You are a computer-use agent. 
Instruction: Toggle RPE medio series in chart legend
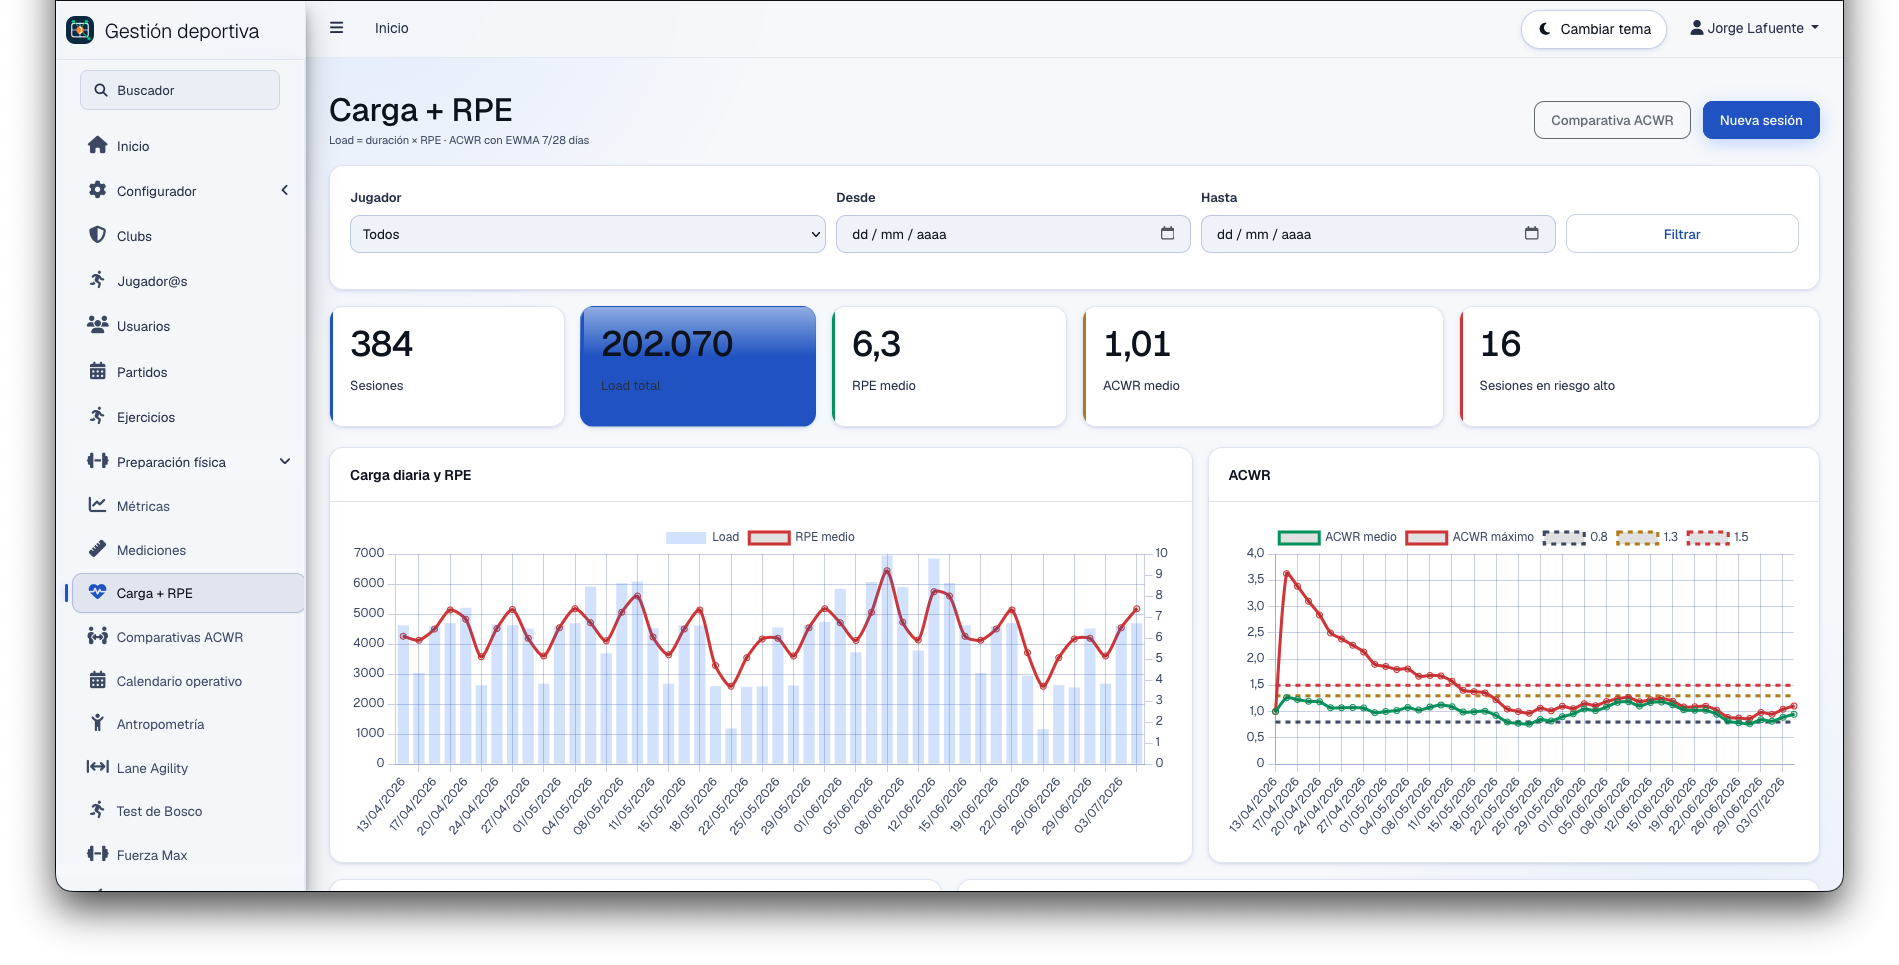[802, 537]
